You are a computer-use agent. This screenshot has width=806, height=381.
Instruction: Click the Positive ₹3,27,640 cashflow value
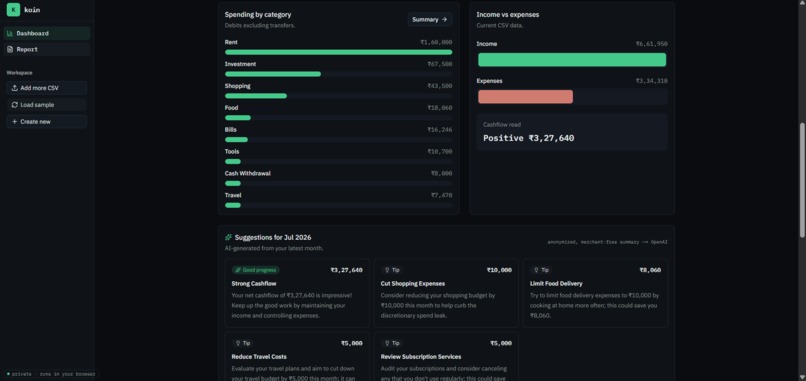pos(528,138)
